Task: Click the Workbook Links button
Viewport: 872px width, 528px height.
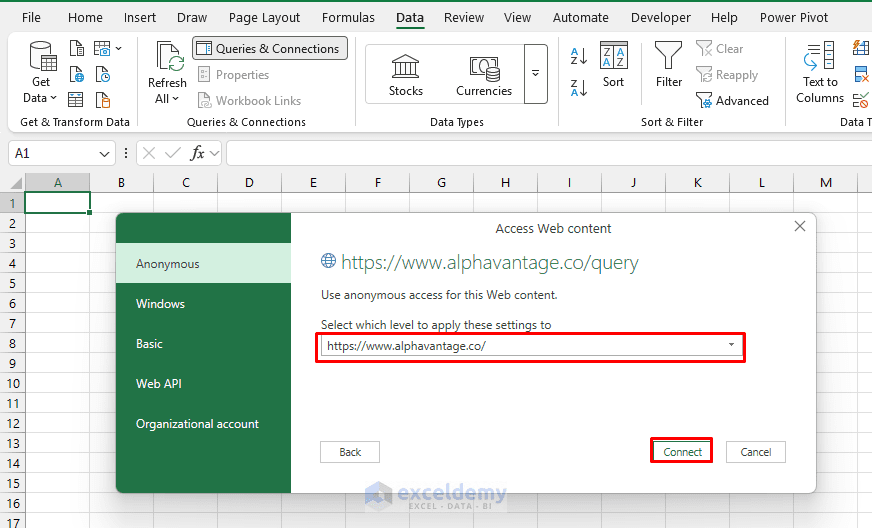Action: [x=249, y=101]
